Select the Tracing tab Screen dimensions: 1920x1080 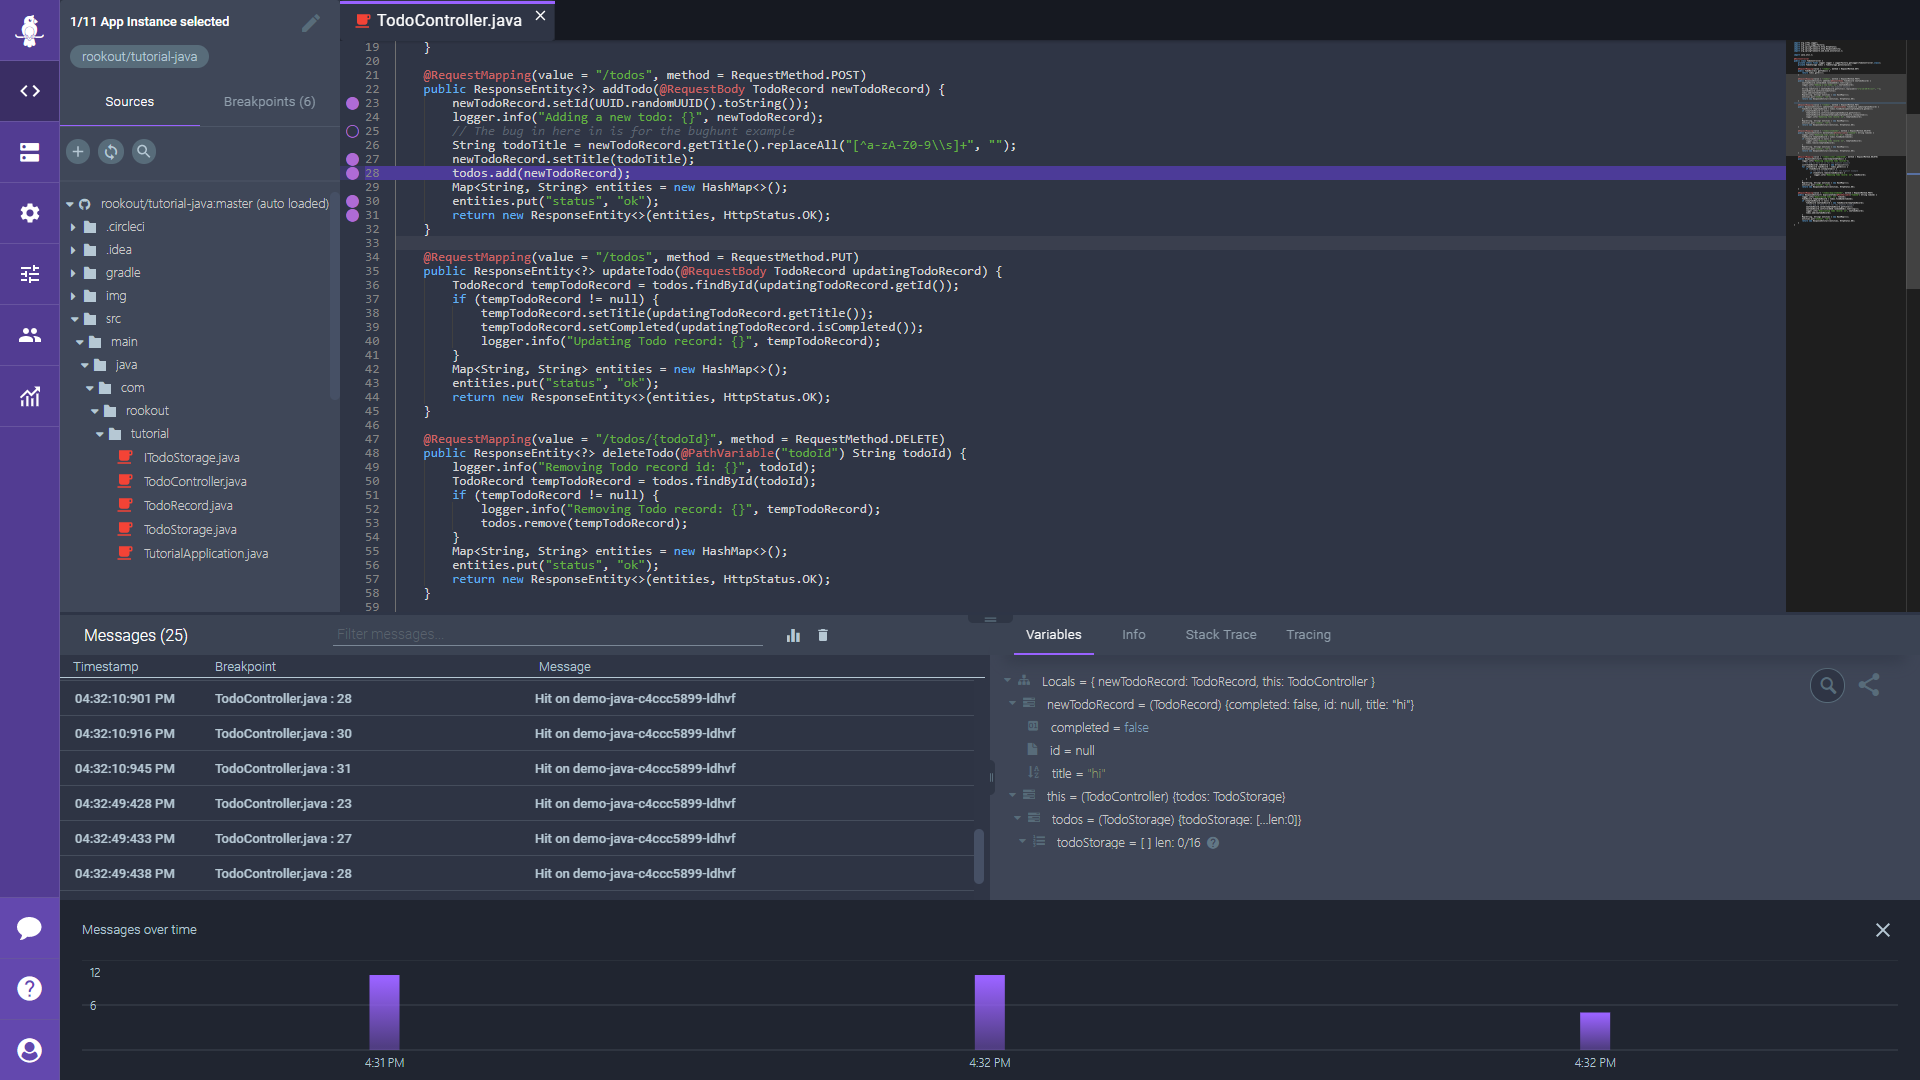click(x=1308, y=635)
